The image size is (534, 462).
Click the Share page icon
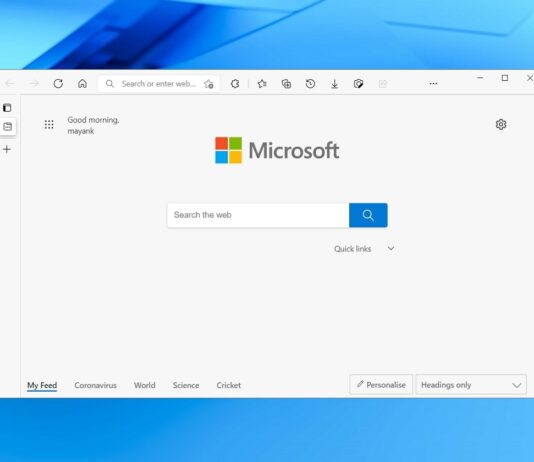[x=383, y=84]
